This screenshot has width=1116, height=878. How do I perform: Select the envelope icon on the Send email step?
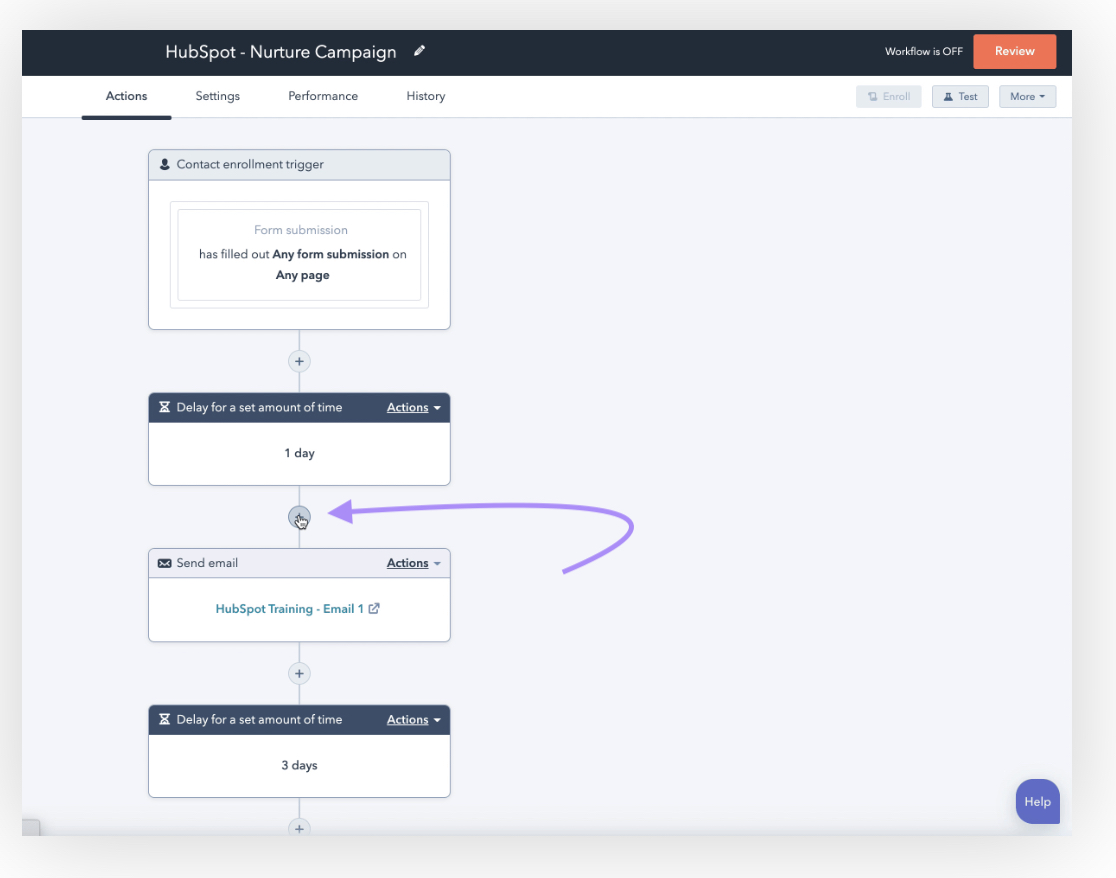(165, 562)
